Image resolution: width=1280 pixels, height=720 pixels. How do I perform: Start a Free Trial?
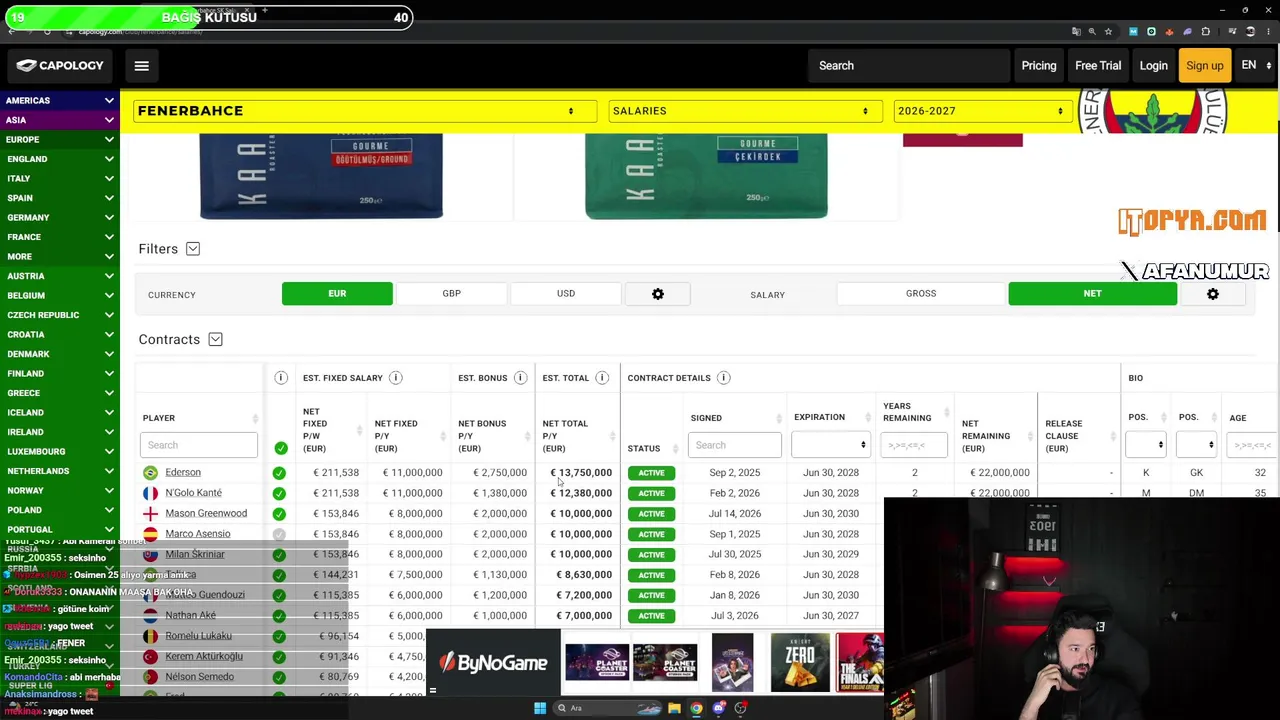(x=1098, y=66)
